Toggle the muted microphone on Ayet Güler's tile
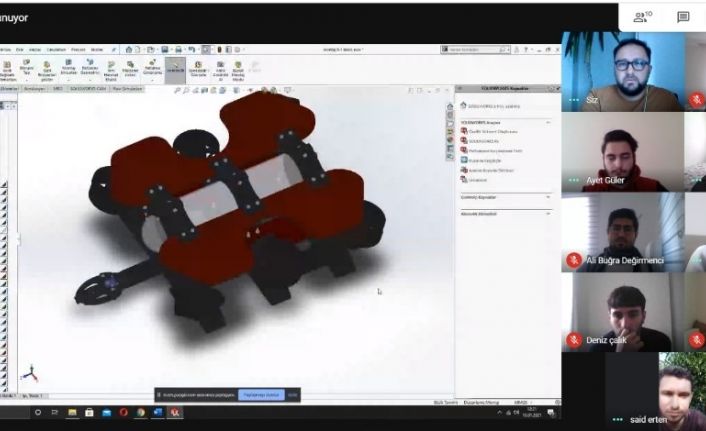 697,180
